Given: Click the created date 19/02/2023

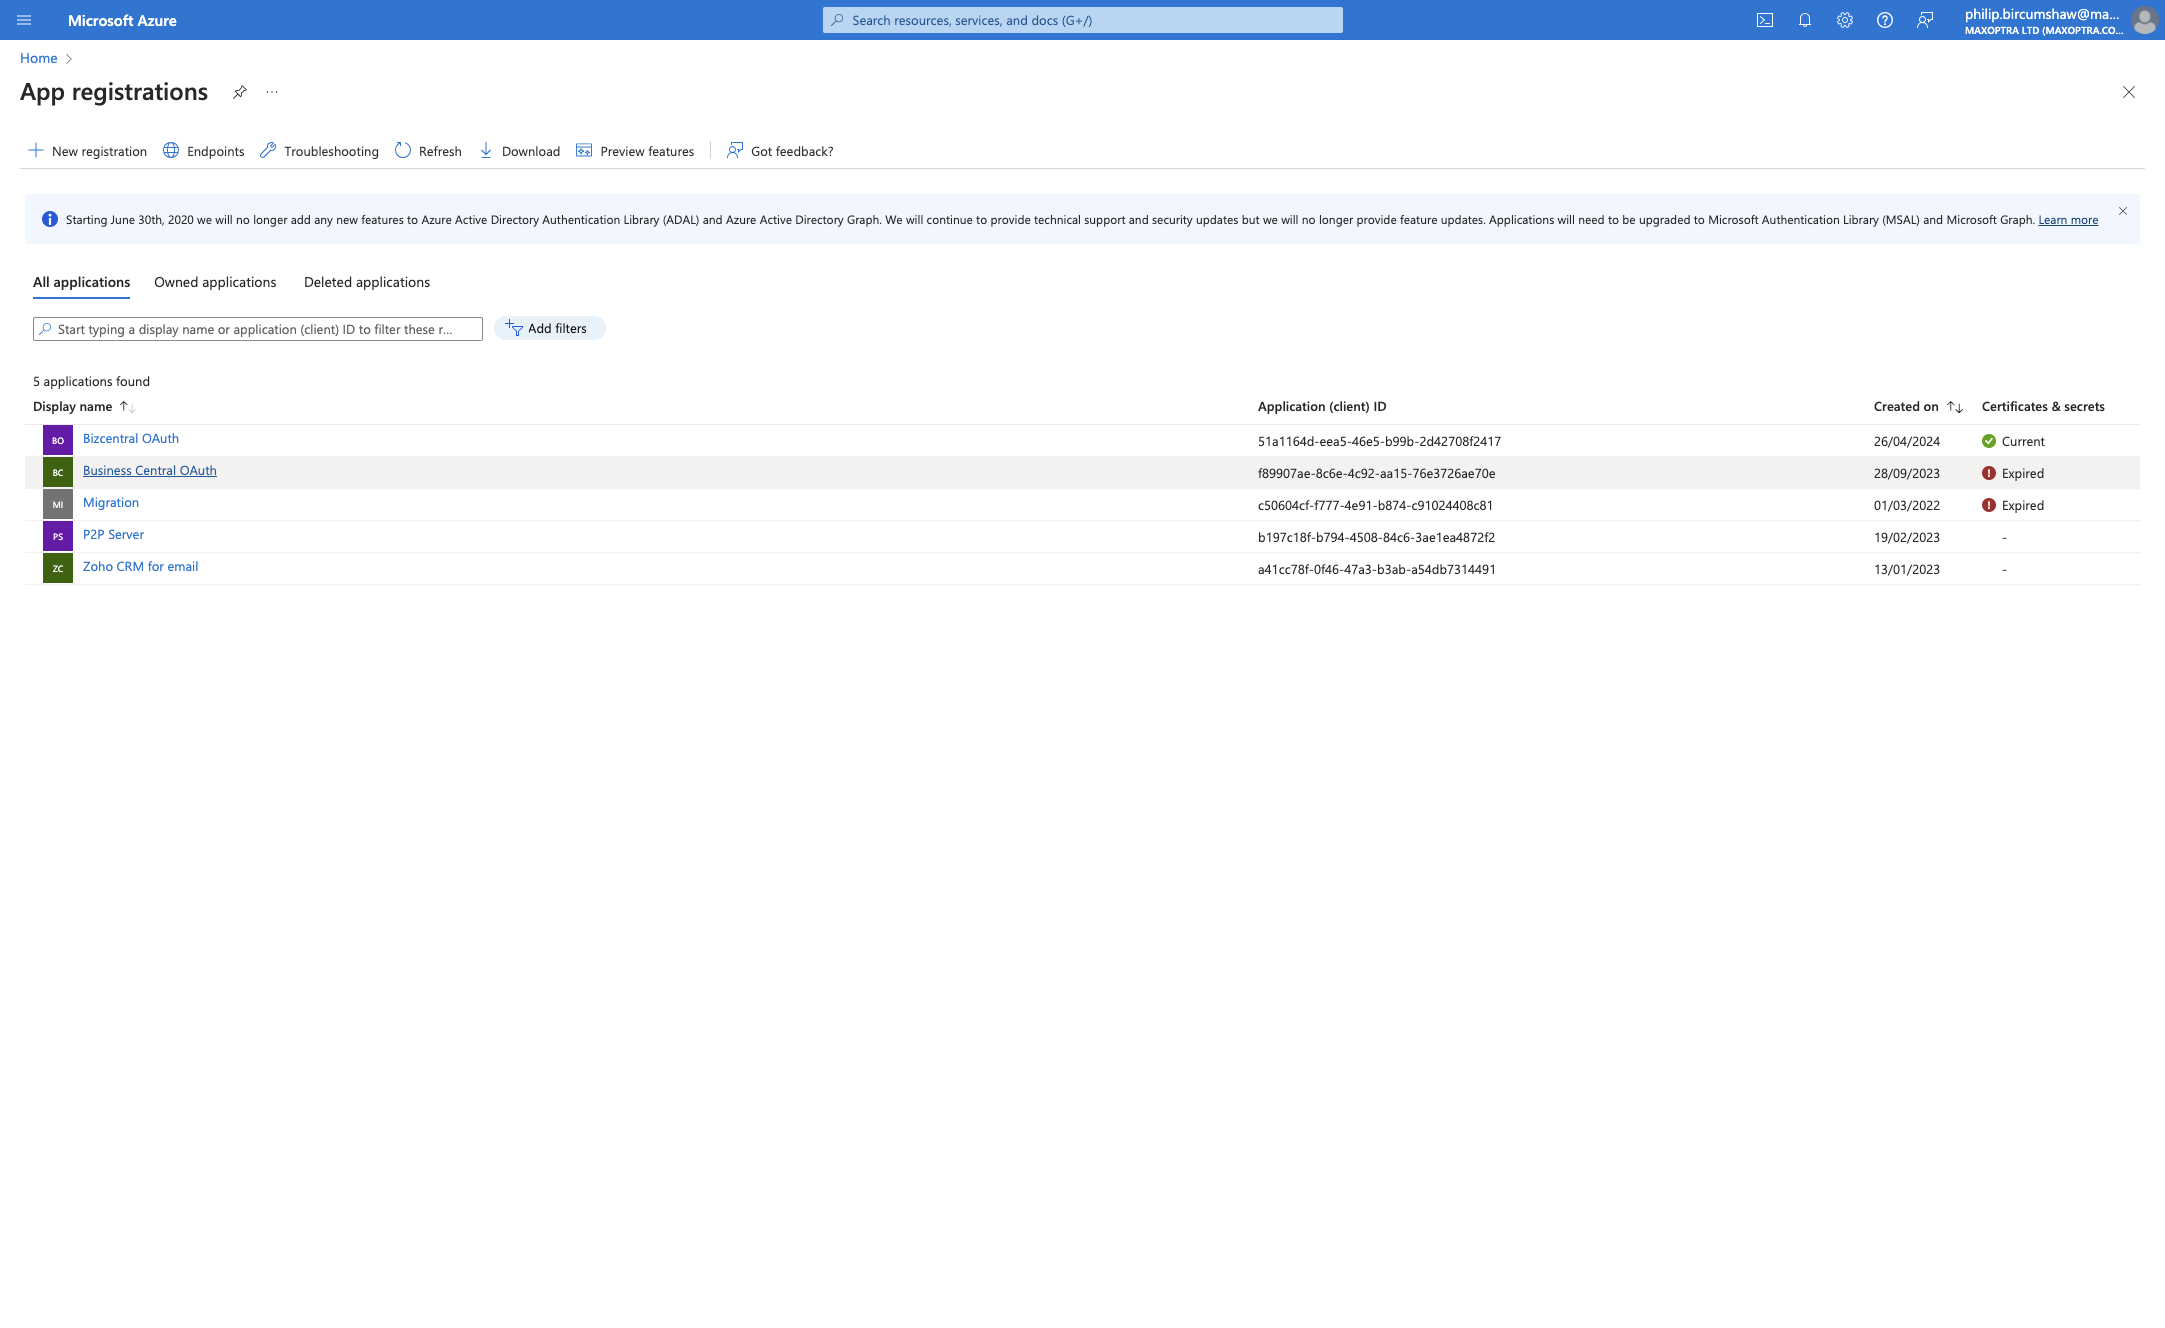Looking at the screenshot, I should [x=1907, y=537].
